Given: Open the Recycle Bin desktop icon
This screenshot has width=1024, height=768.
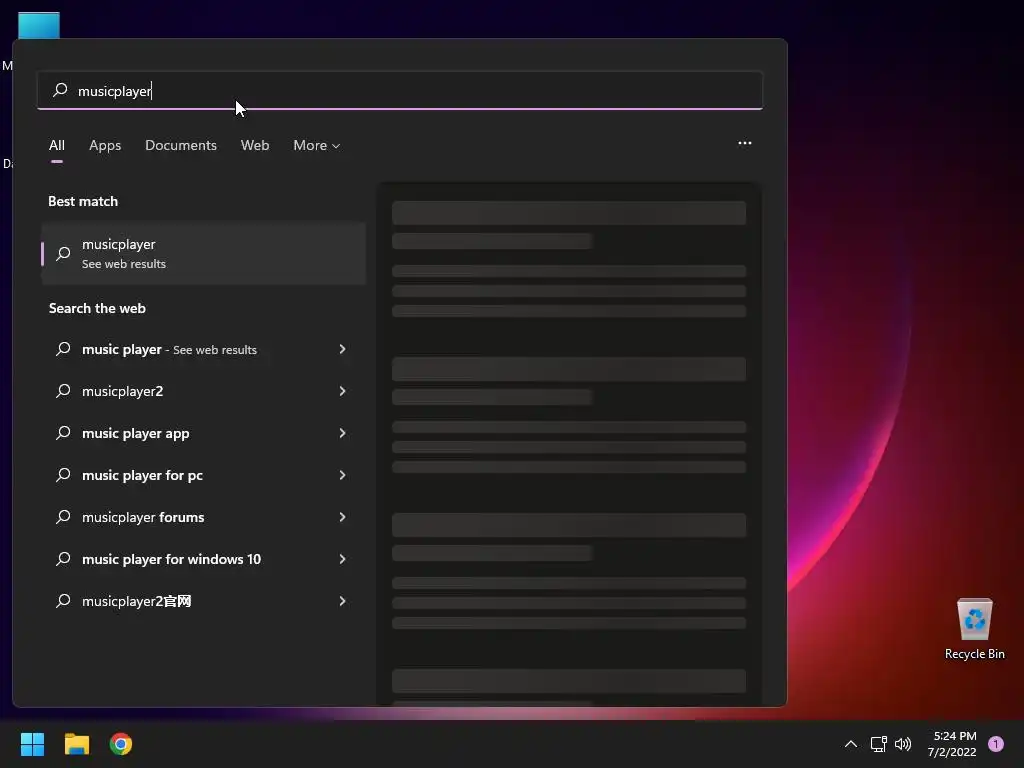Looking at the screenshot, I should (x=974, y=630).
